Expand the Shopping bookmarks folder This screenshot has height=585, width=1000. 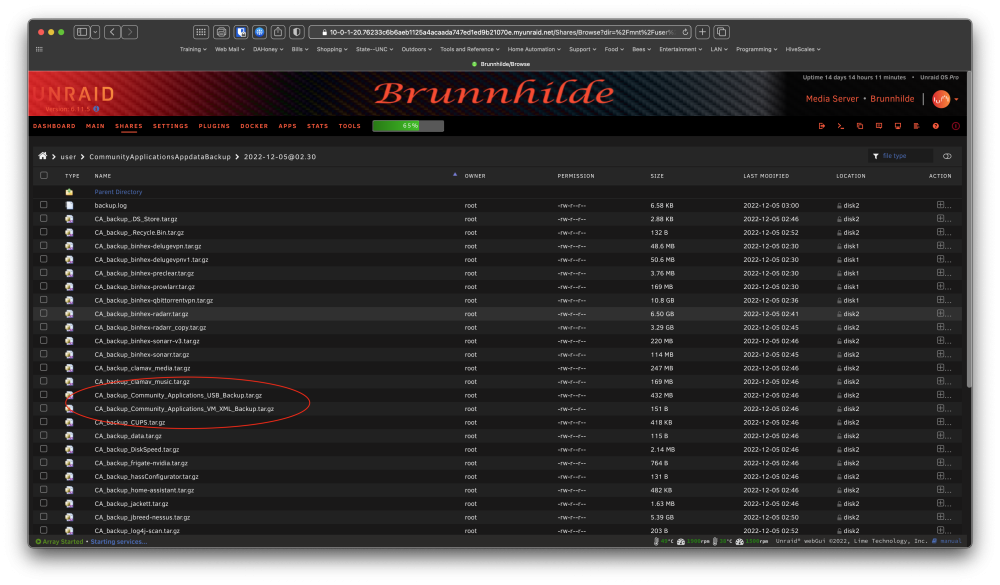point(332,49)
